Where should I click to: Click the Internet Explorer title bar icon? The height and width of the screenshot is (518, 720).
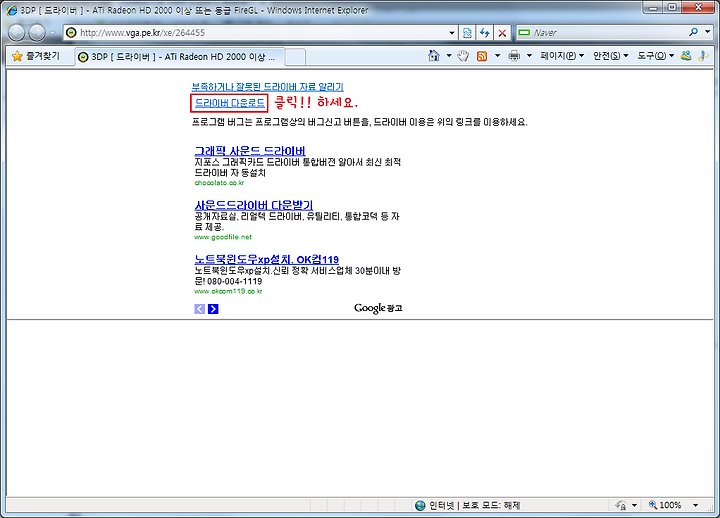(11, 10)
